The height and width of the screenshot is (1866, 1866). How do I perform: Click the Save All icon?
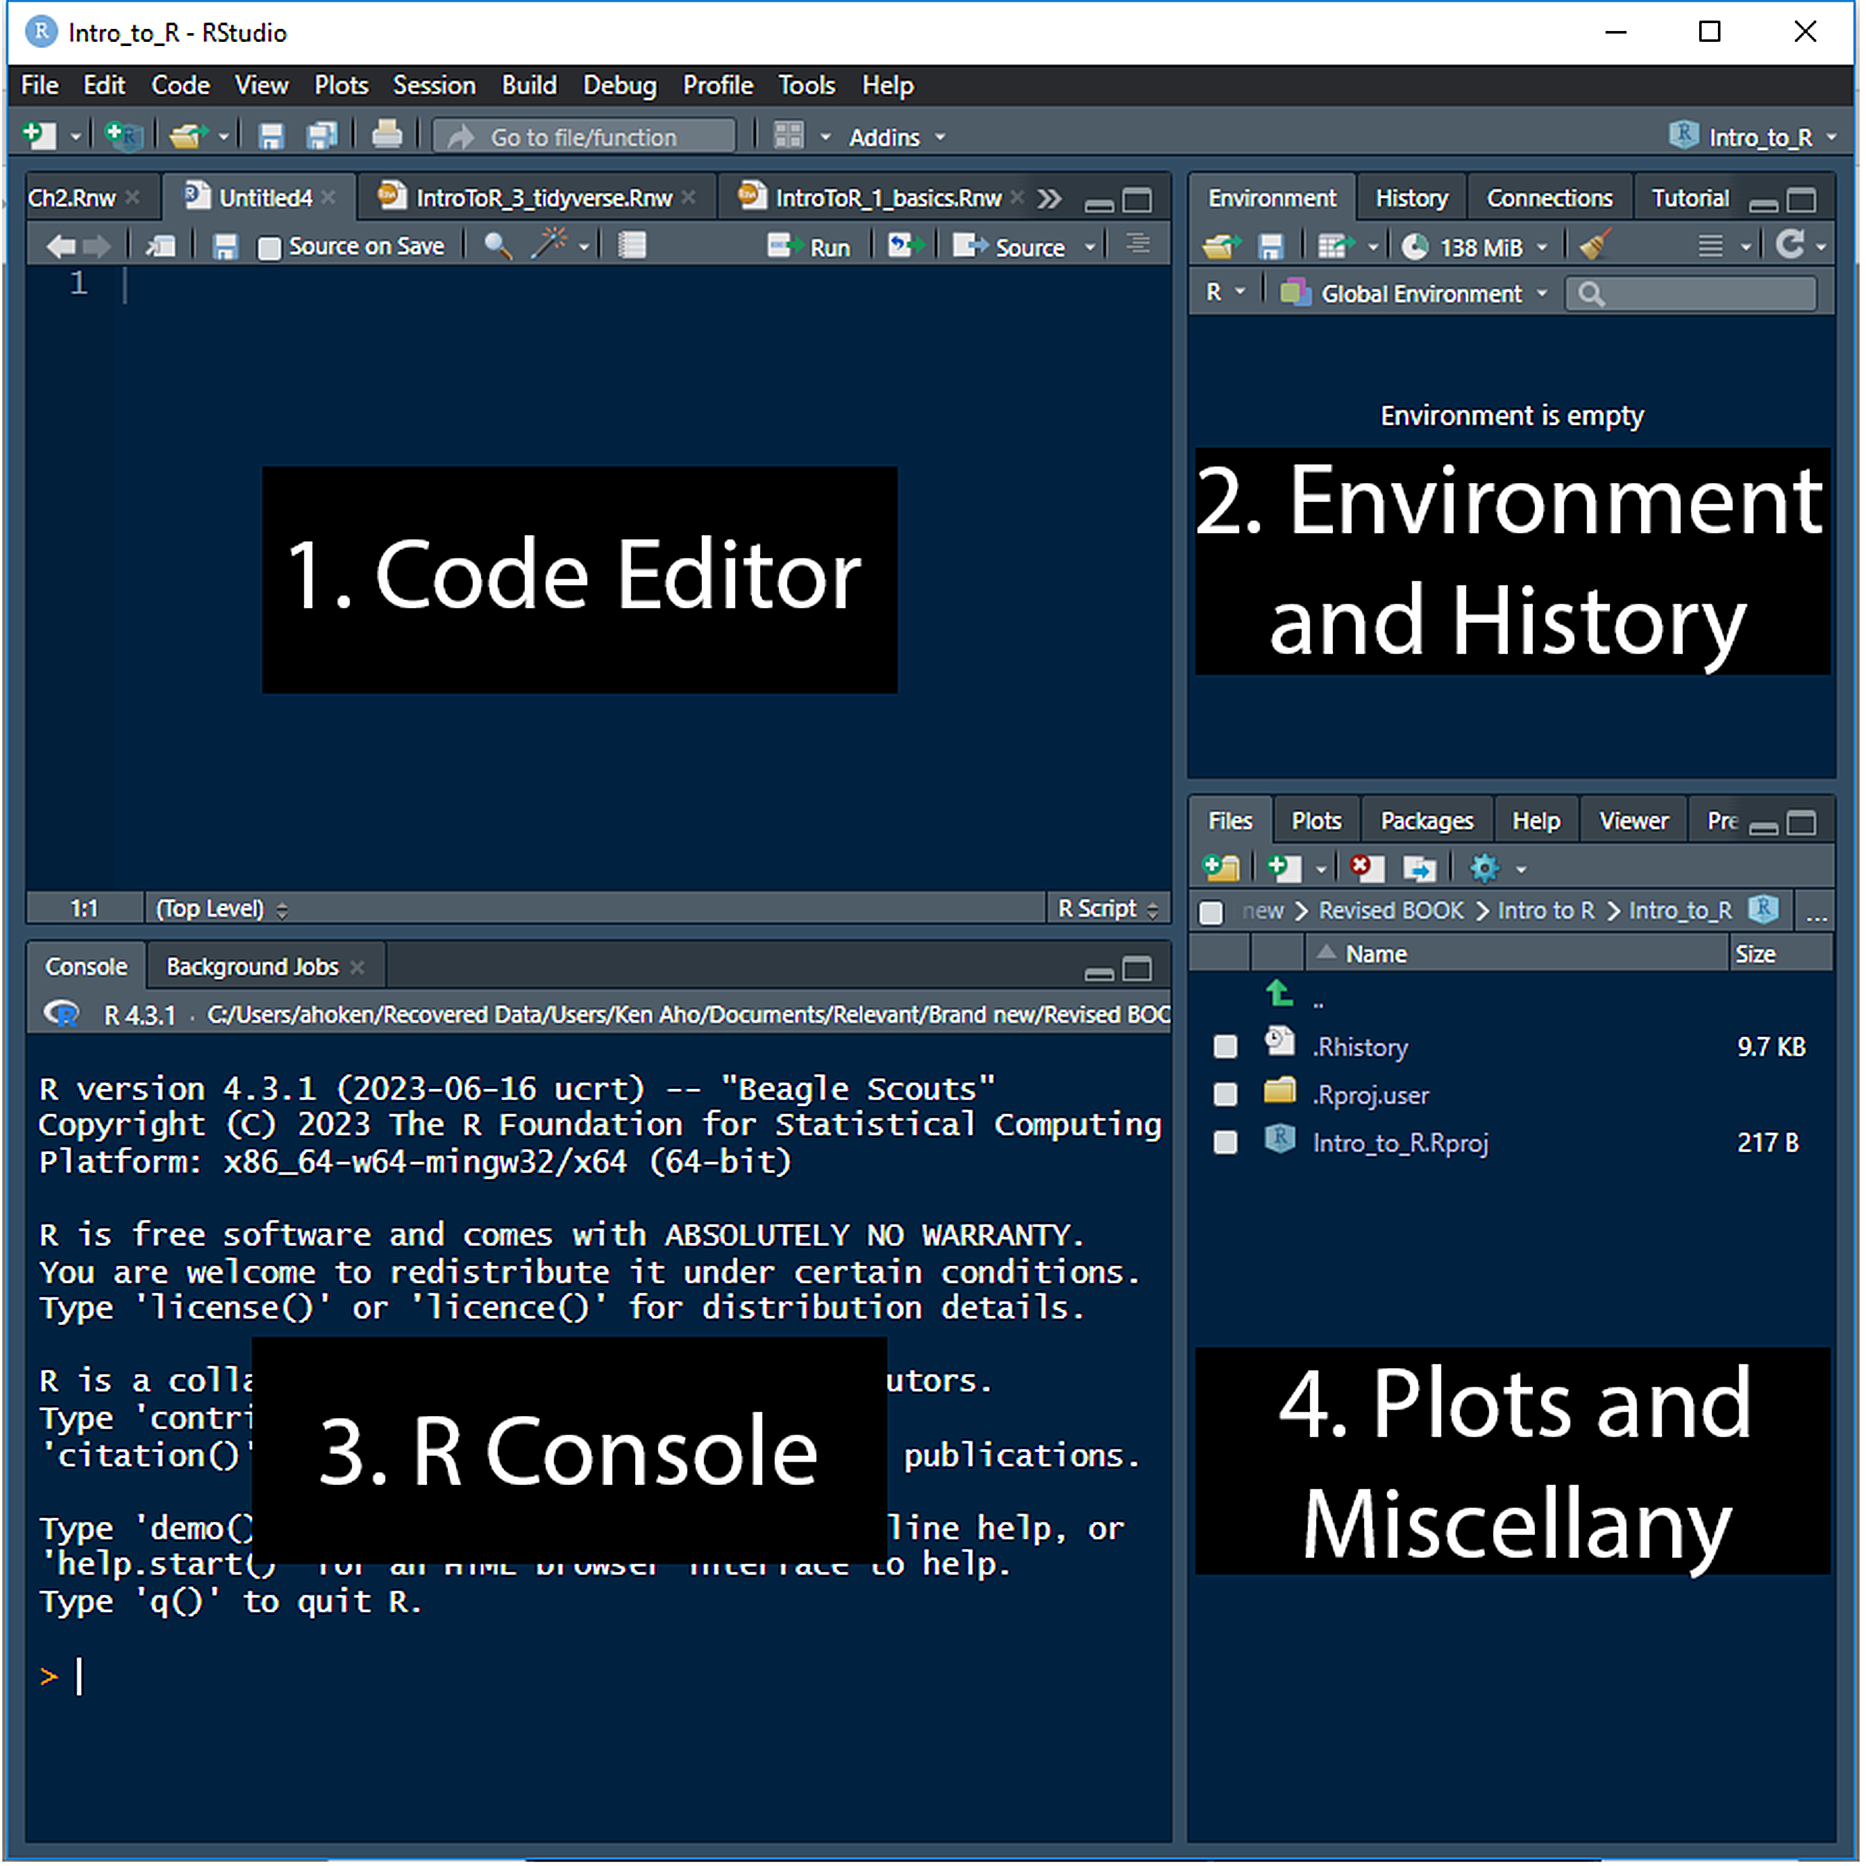pyautogui.click(x=321, y=135)
